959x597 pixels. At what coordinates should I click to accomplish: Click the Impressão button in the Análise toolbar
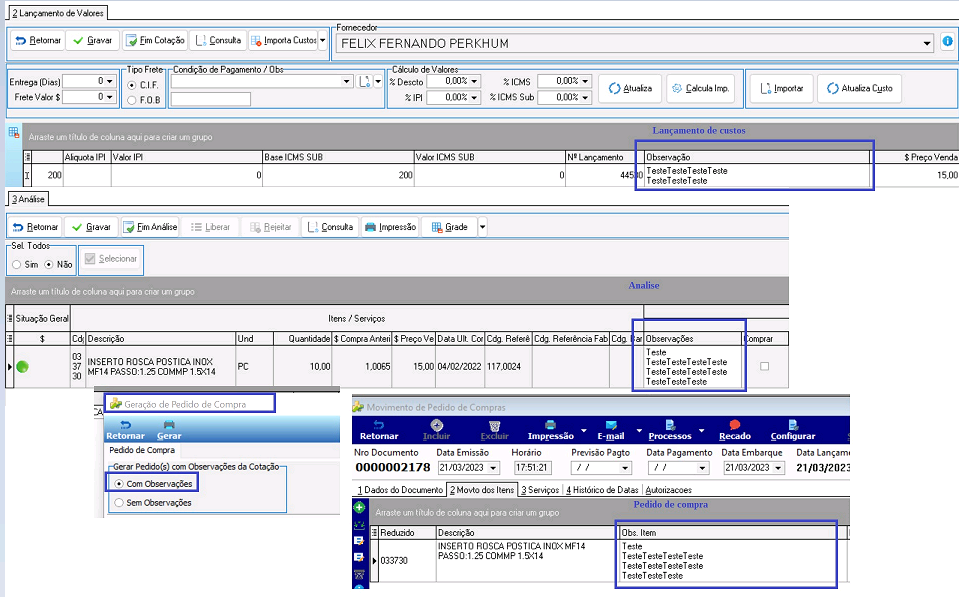coord(390,227)
